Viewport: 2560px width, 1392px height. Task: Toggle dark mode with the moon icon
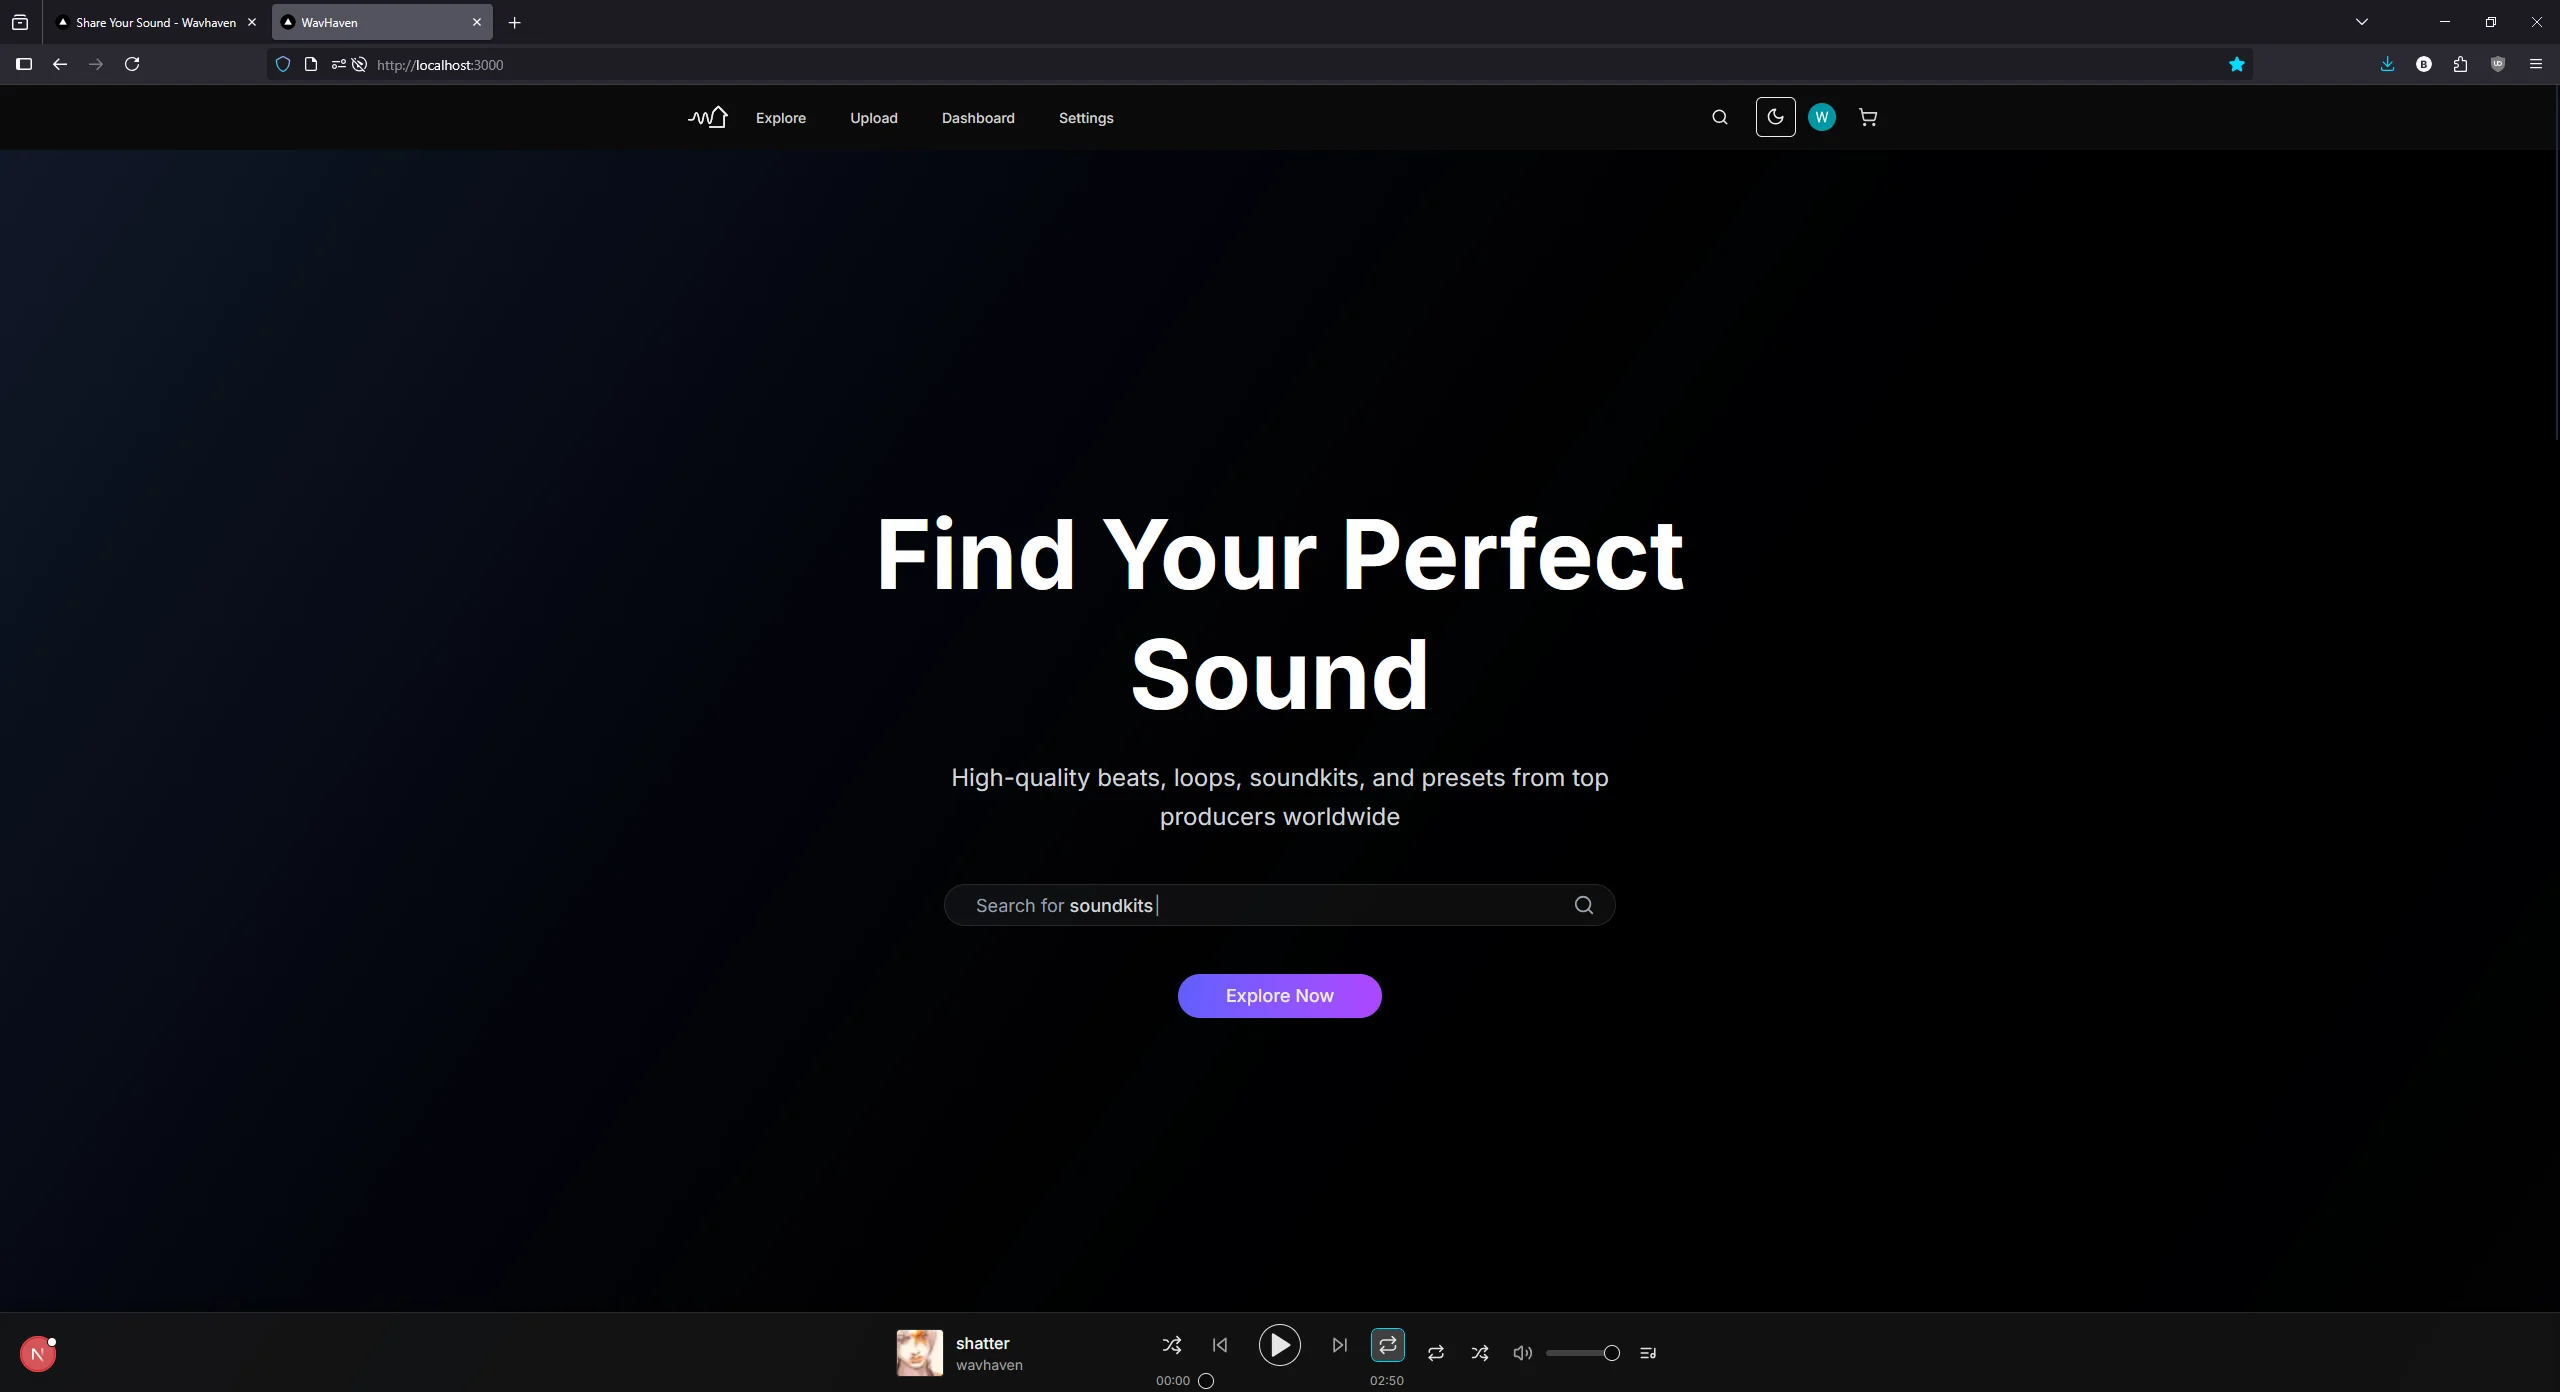1775,117
